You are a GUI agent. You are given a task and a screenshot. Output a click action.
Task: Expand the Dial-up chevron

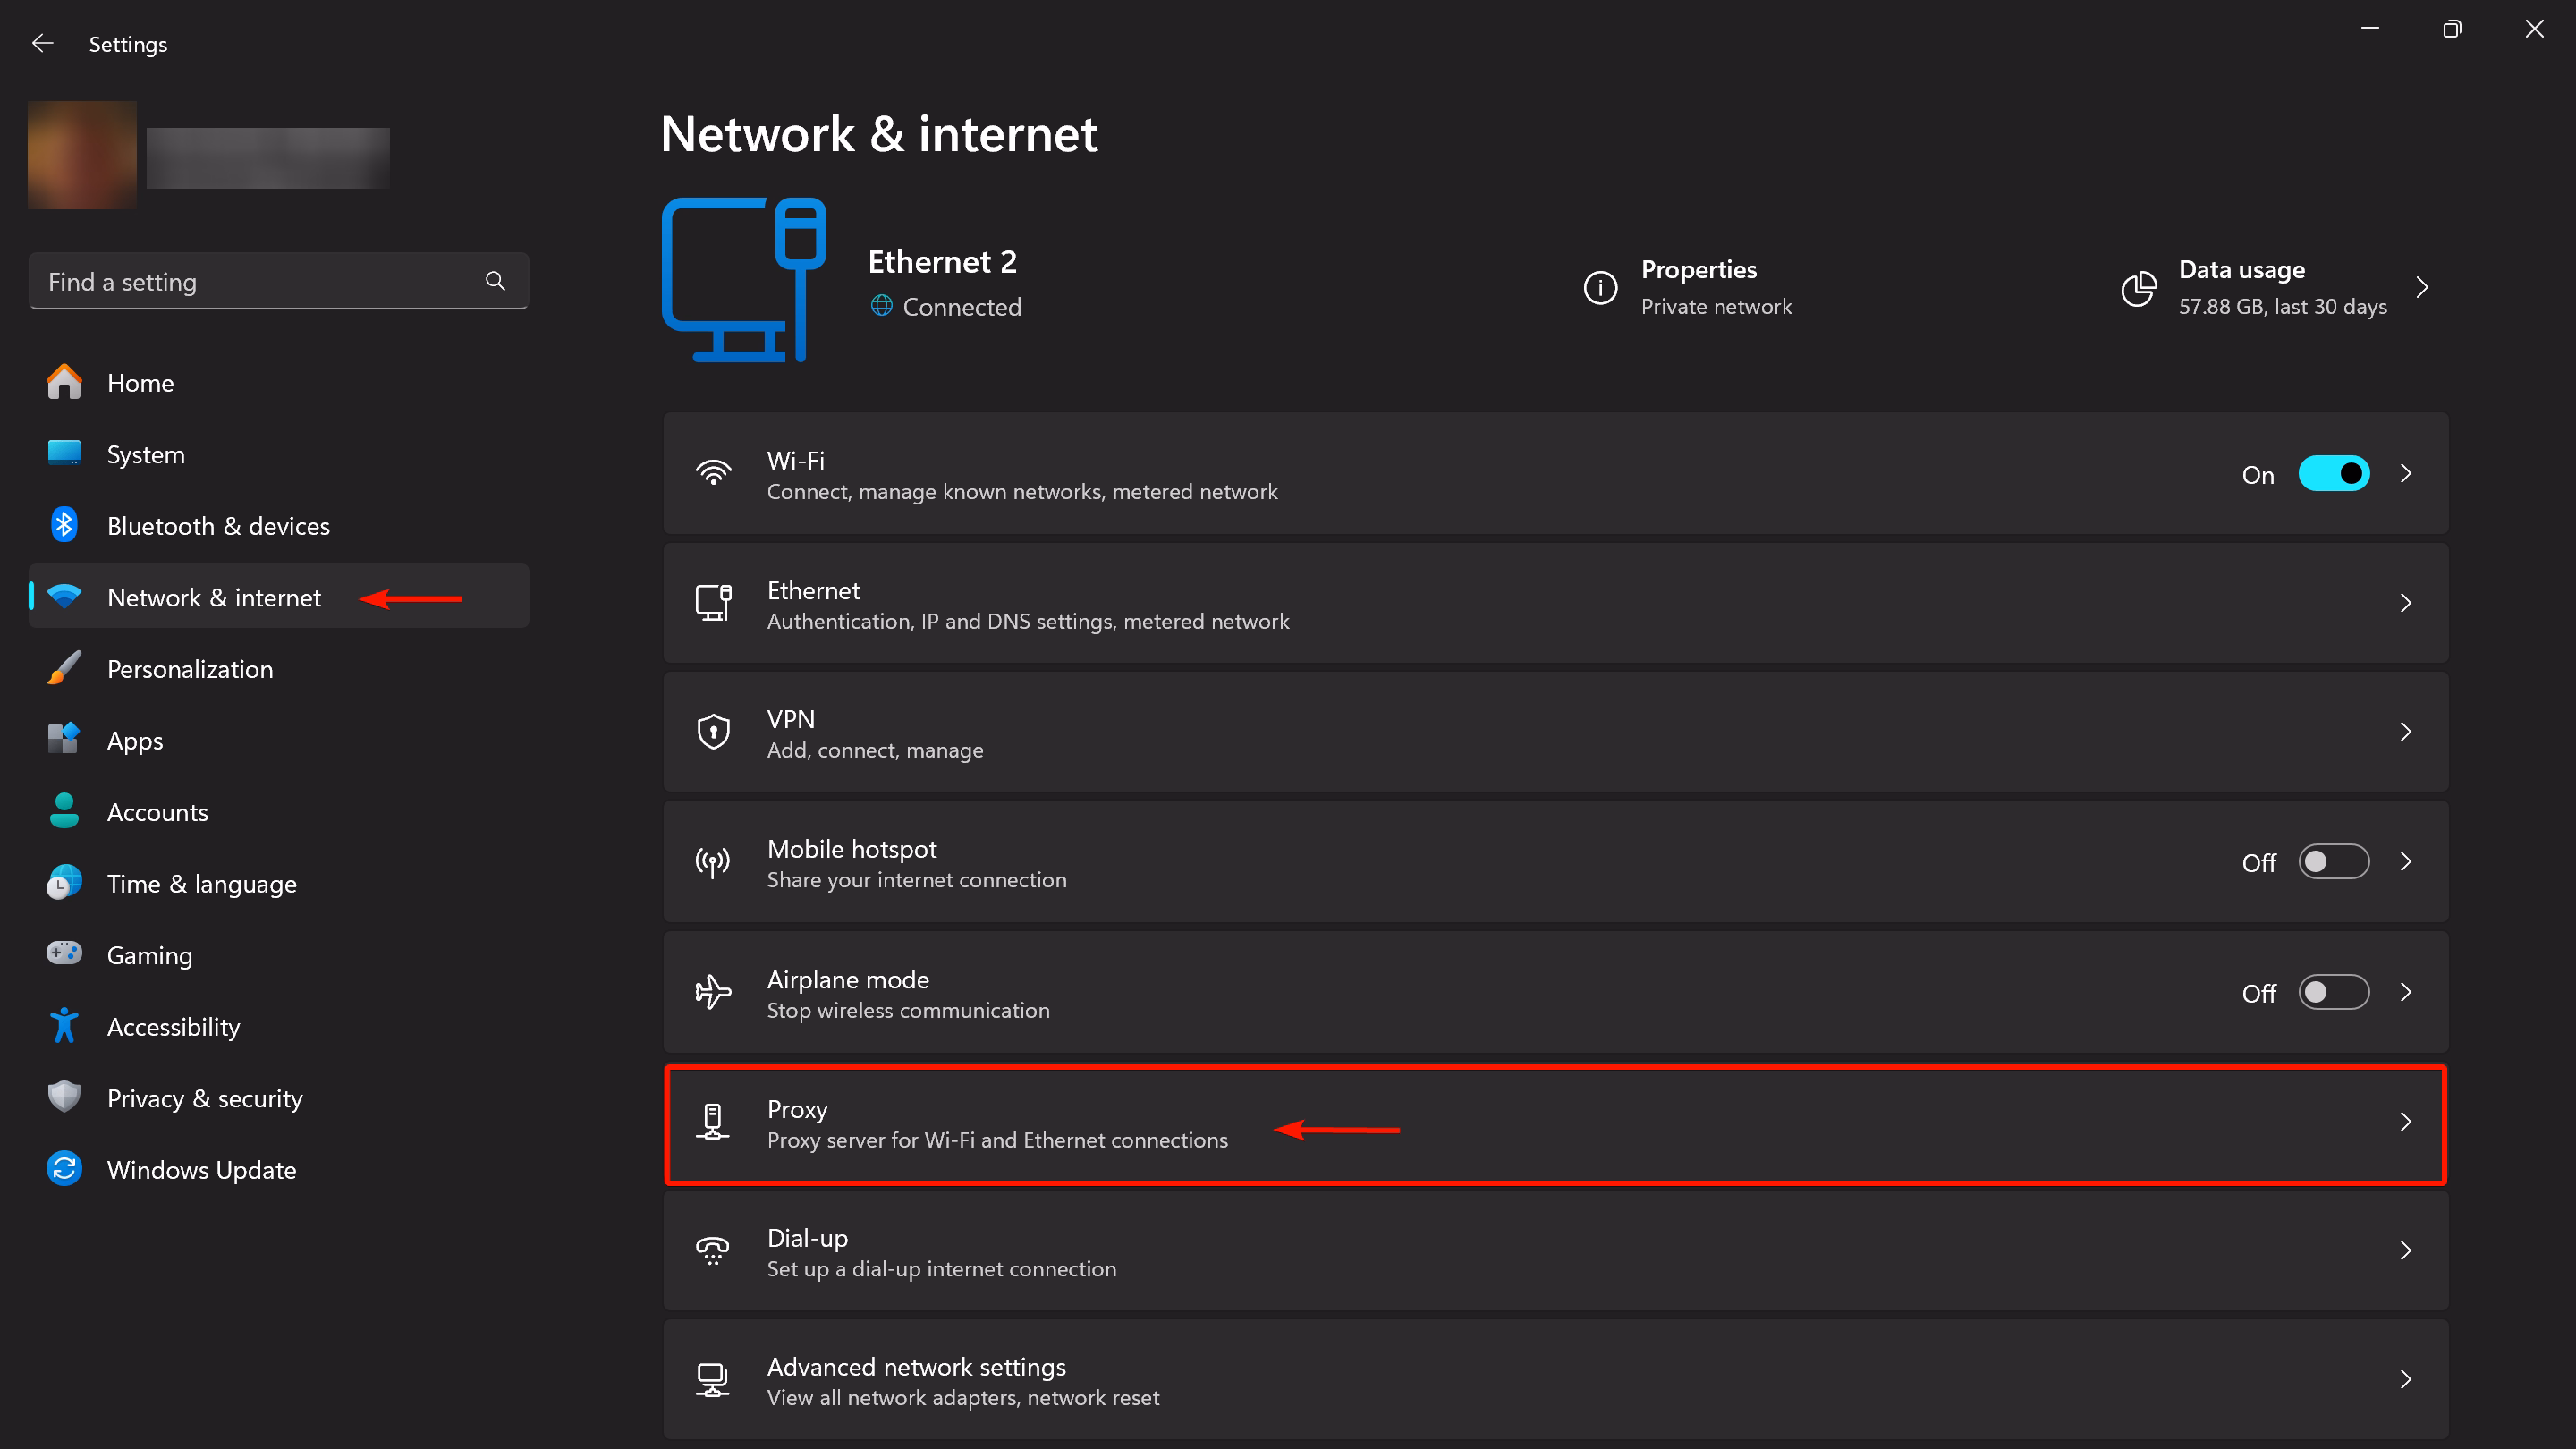pos(2406,1251)
